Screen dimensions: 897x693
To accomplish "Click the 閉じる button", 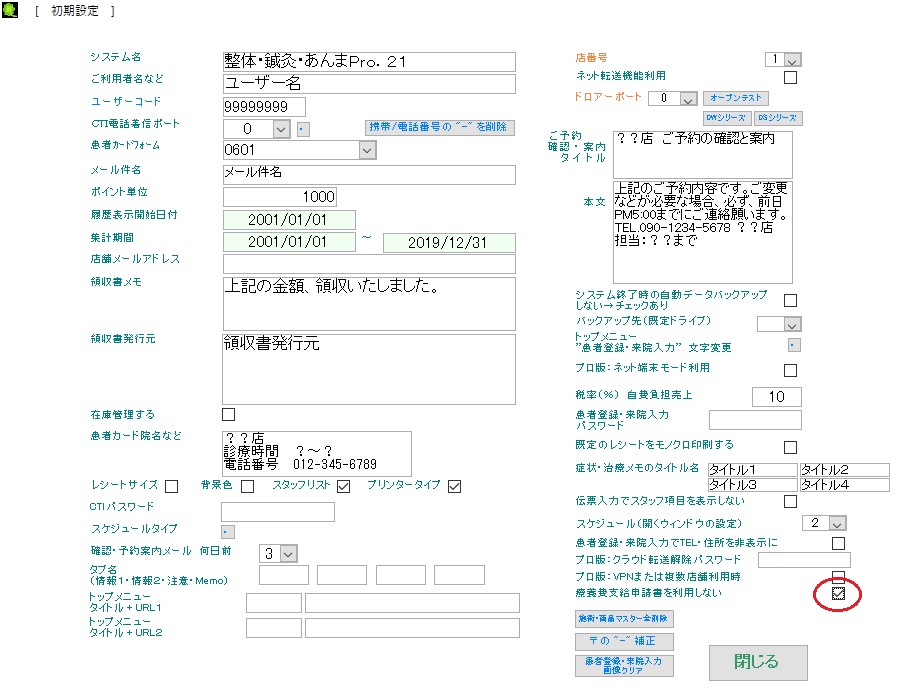I will (757, 663).
